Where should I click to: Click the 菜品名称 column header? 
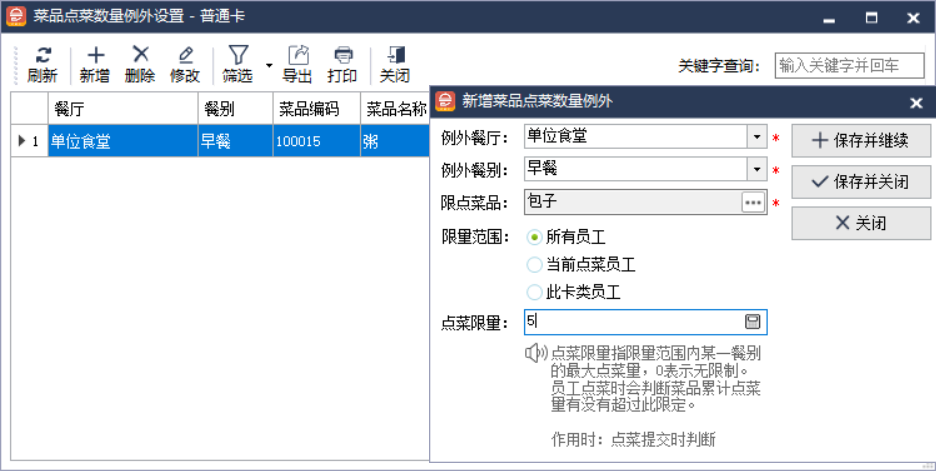tap(396, 109)
